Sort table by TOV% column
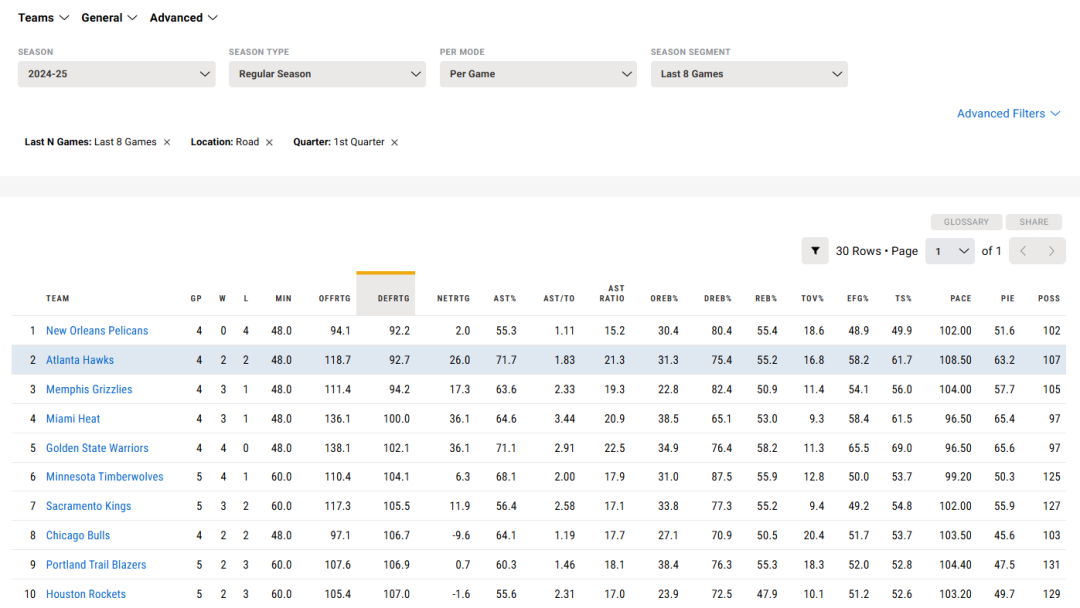The height and width of the screenshot is (608, 1080). tap(813, 299)
